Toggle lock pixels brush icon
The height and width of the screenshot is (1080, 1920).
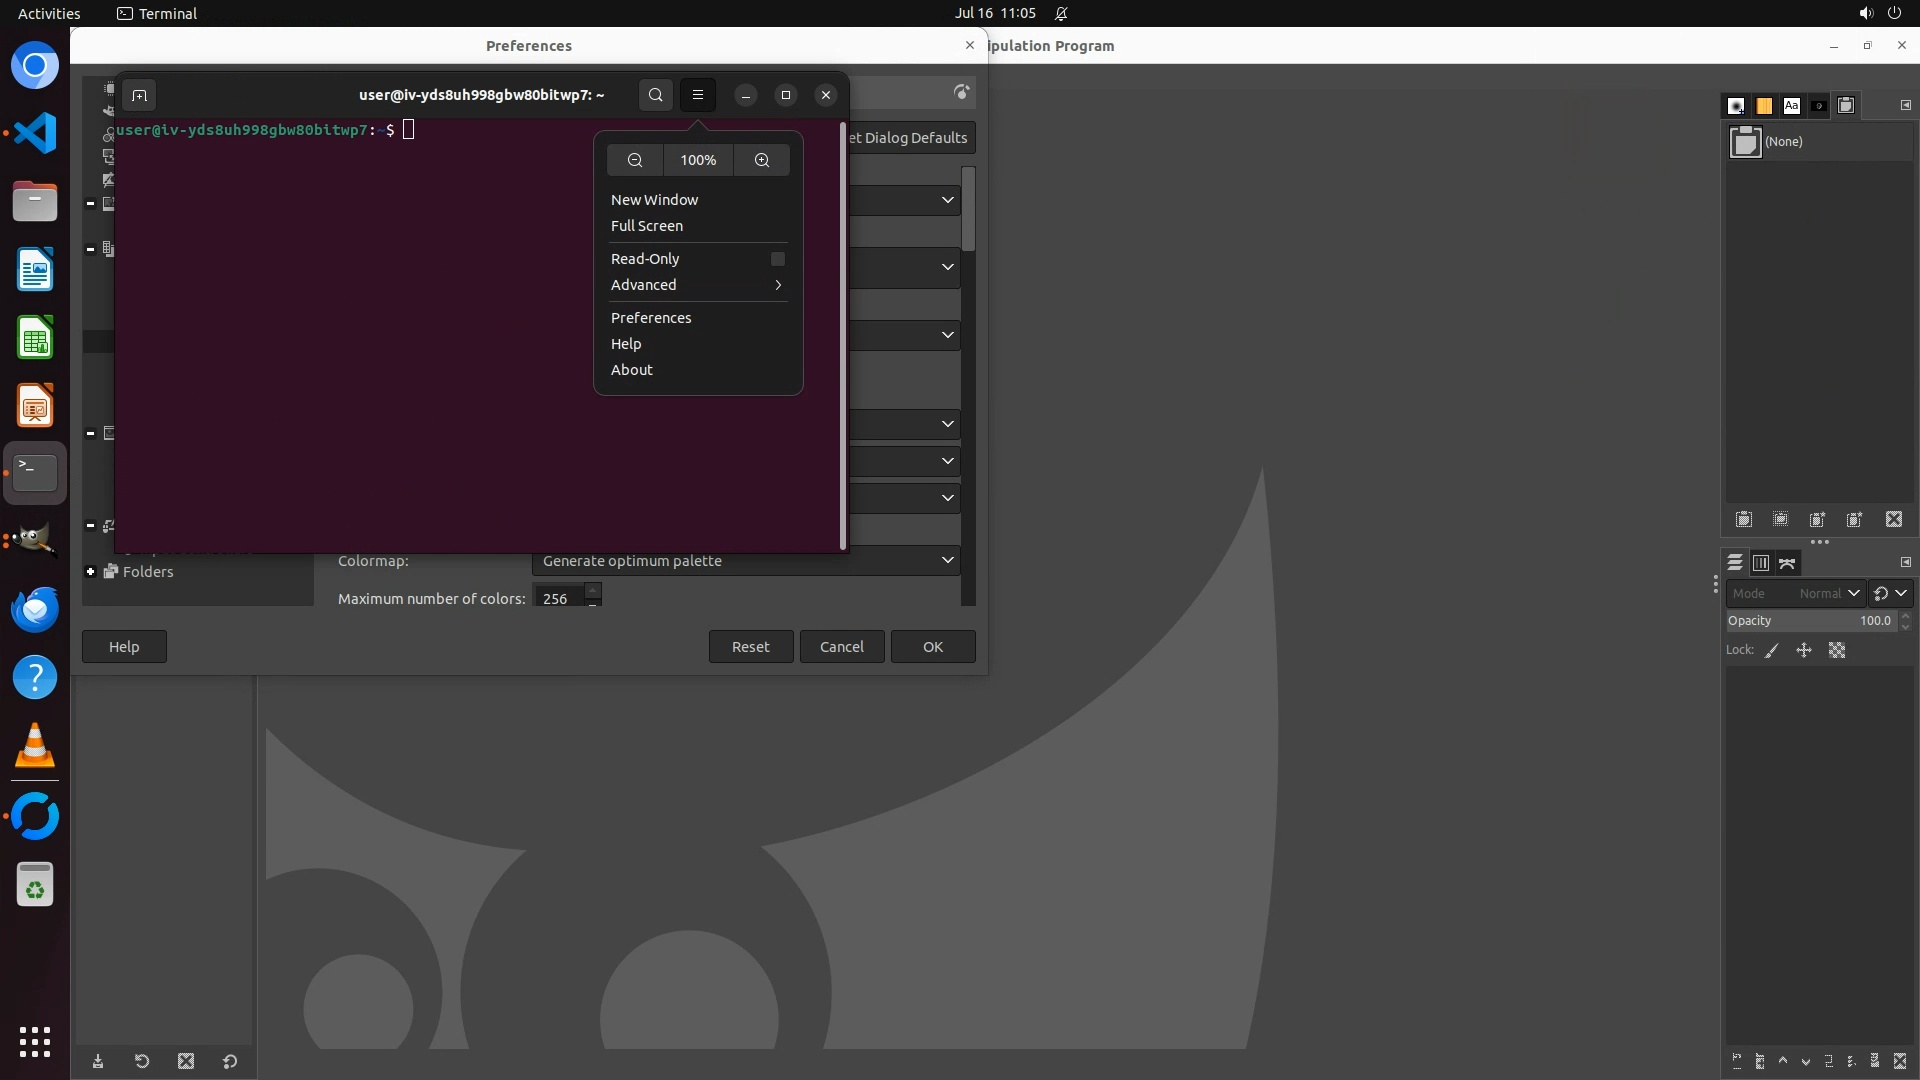(x=1772, y=650)
